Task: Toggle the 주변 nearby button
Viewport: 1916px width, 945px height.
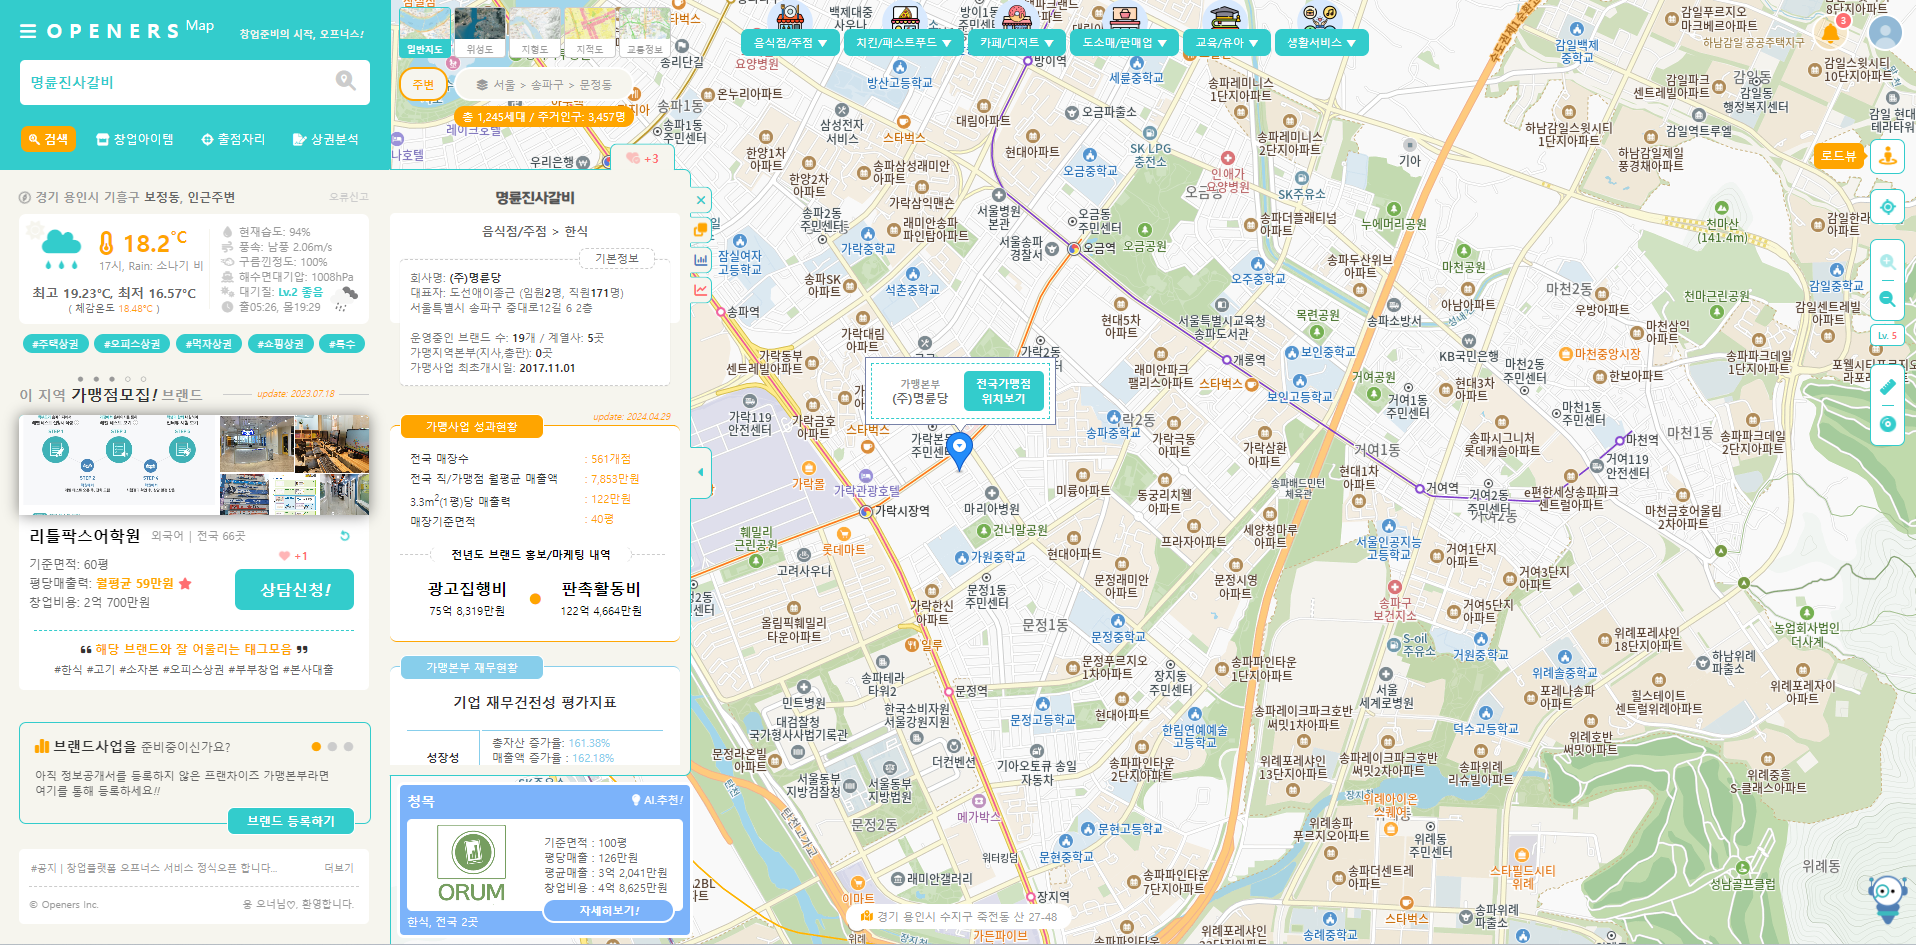Action: click(423, 84)
